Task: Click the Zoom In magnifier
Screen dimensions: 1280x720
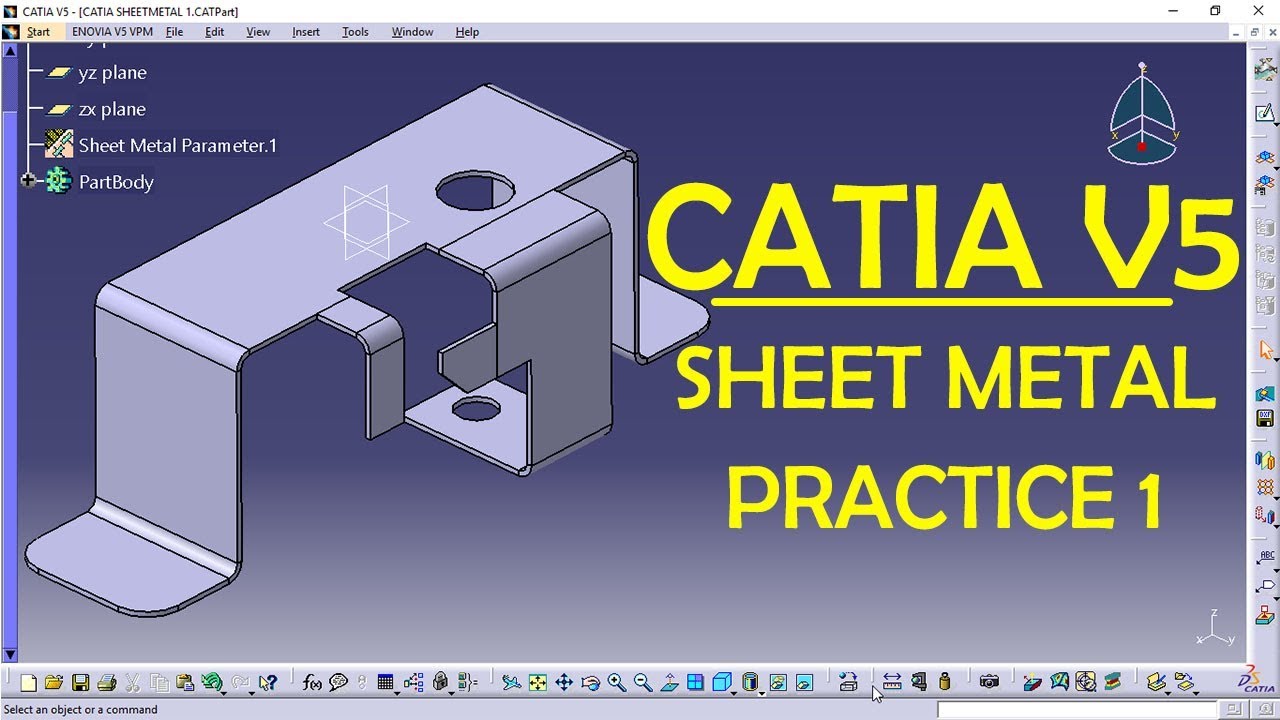Action: point(616,683)
